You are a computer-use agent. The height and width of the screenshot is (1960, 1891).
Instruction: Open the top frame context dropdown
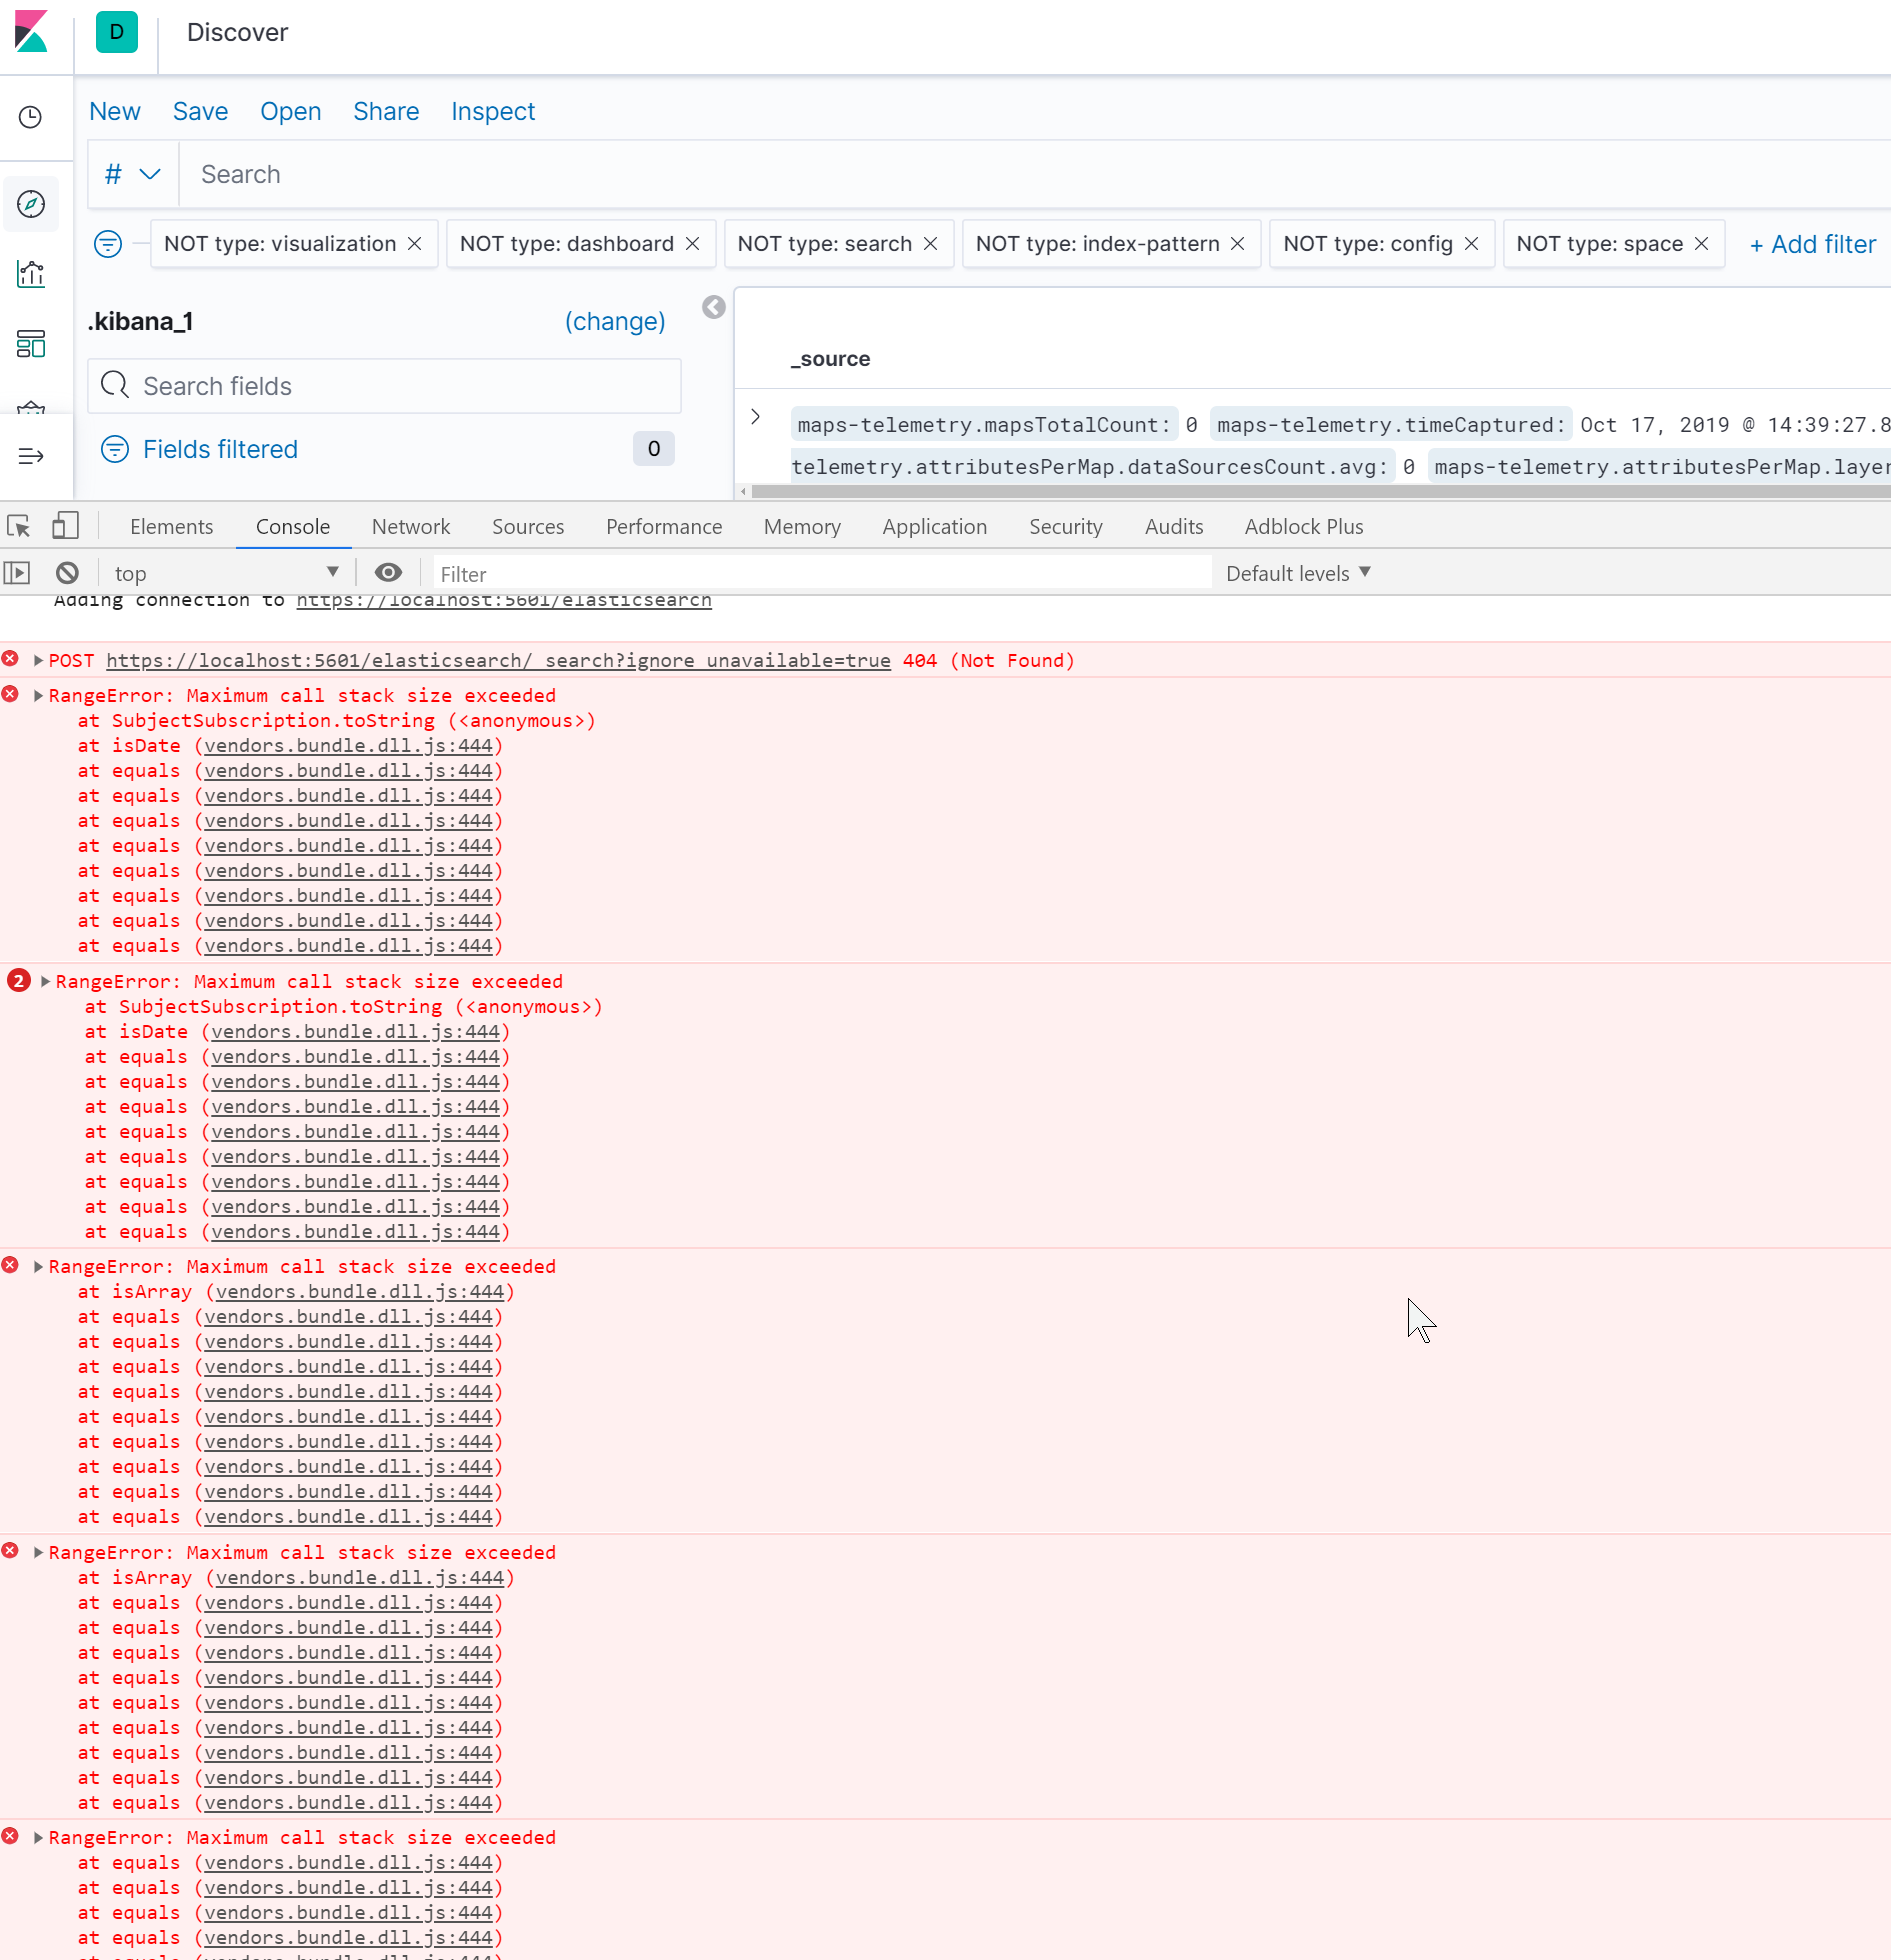click(227, 572)
